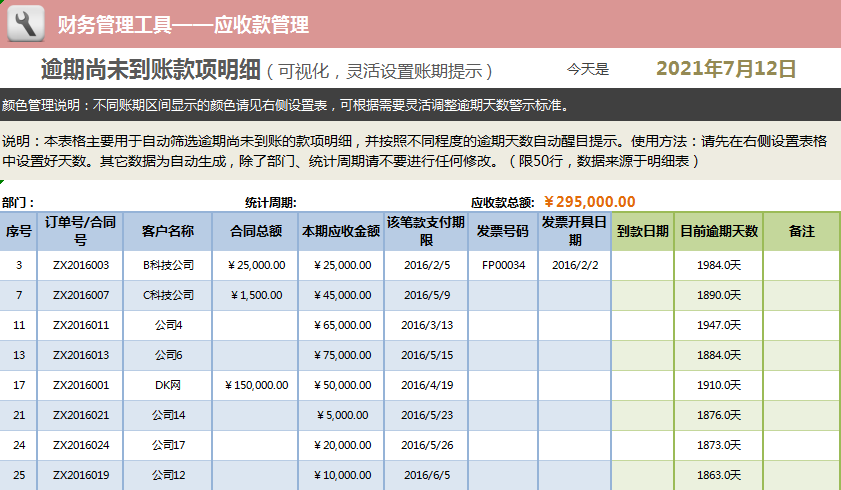Click the 该笔款支付期限 column header
Image resolution: width=841 pixels, height=490 pixels.
click(x=426, y=231)
